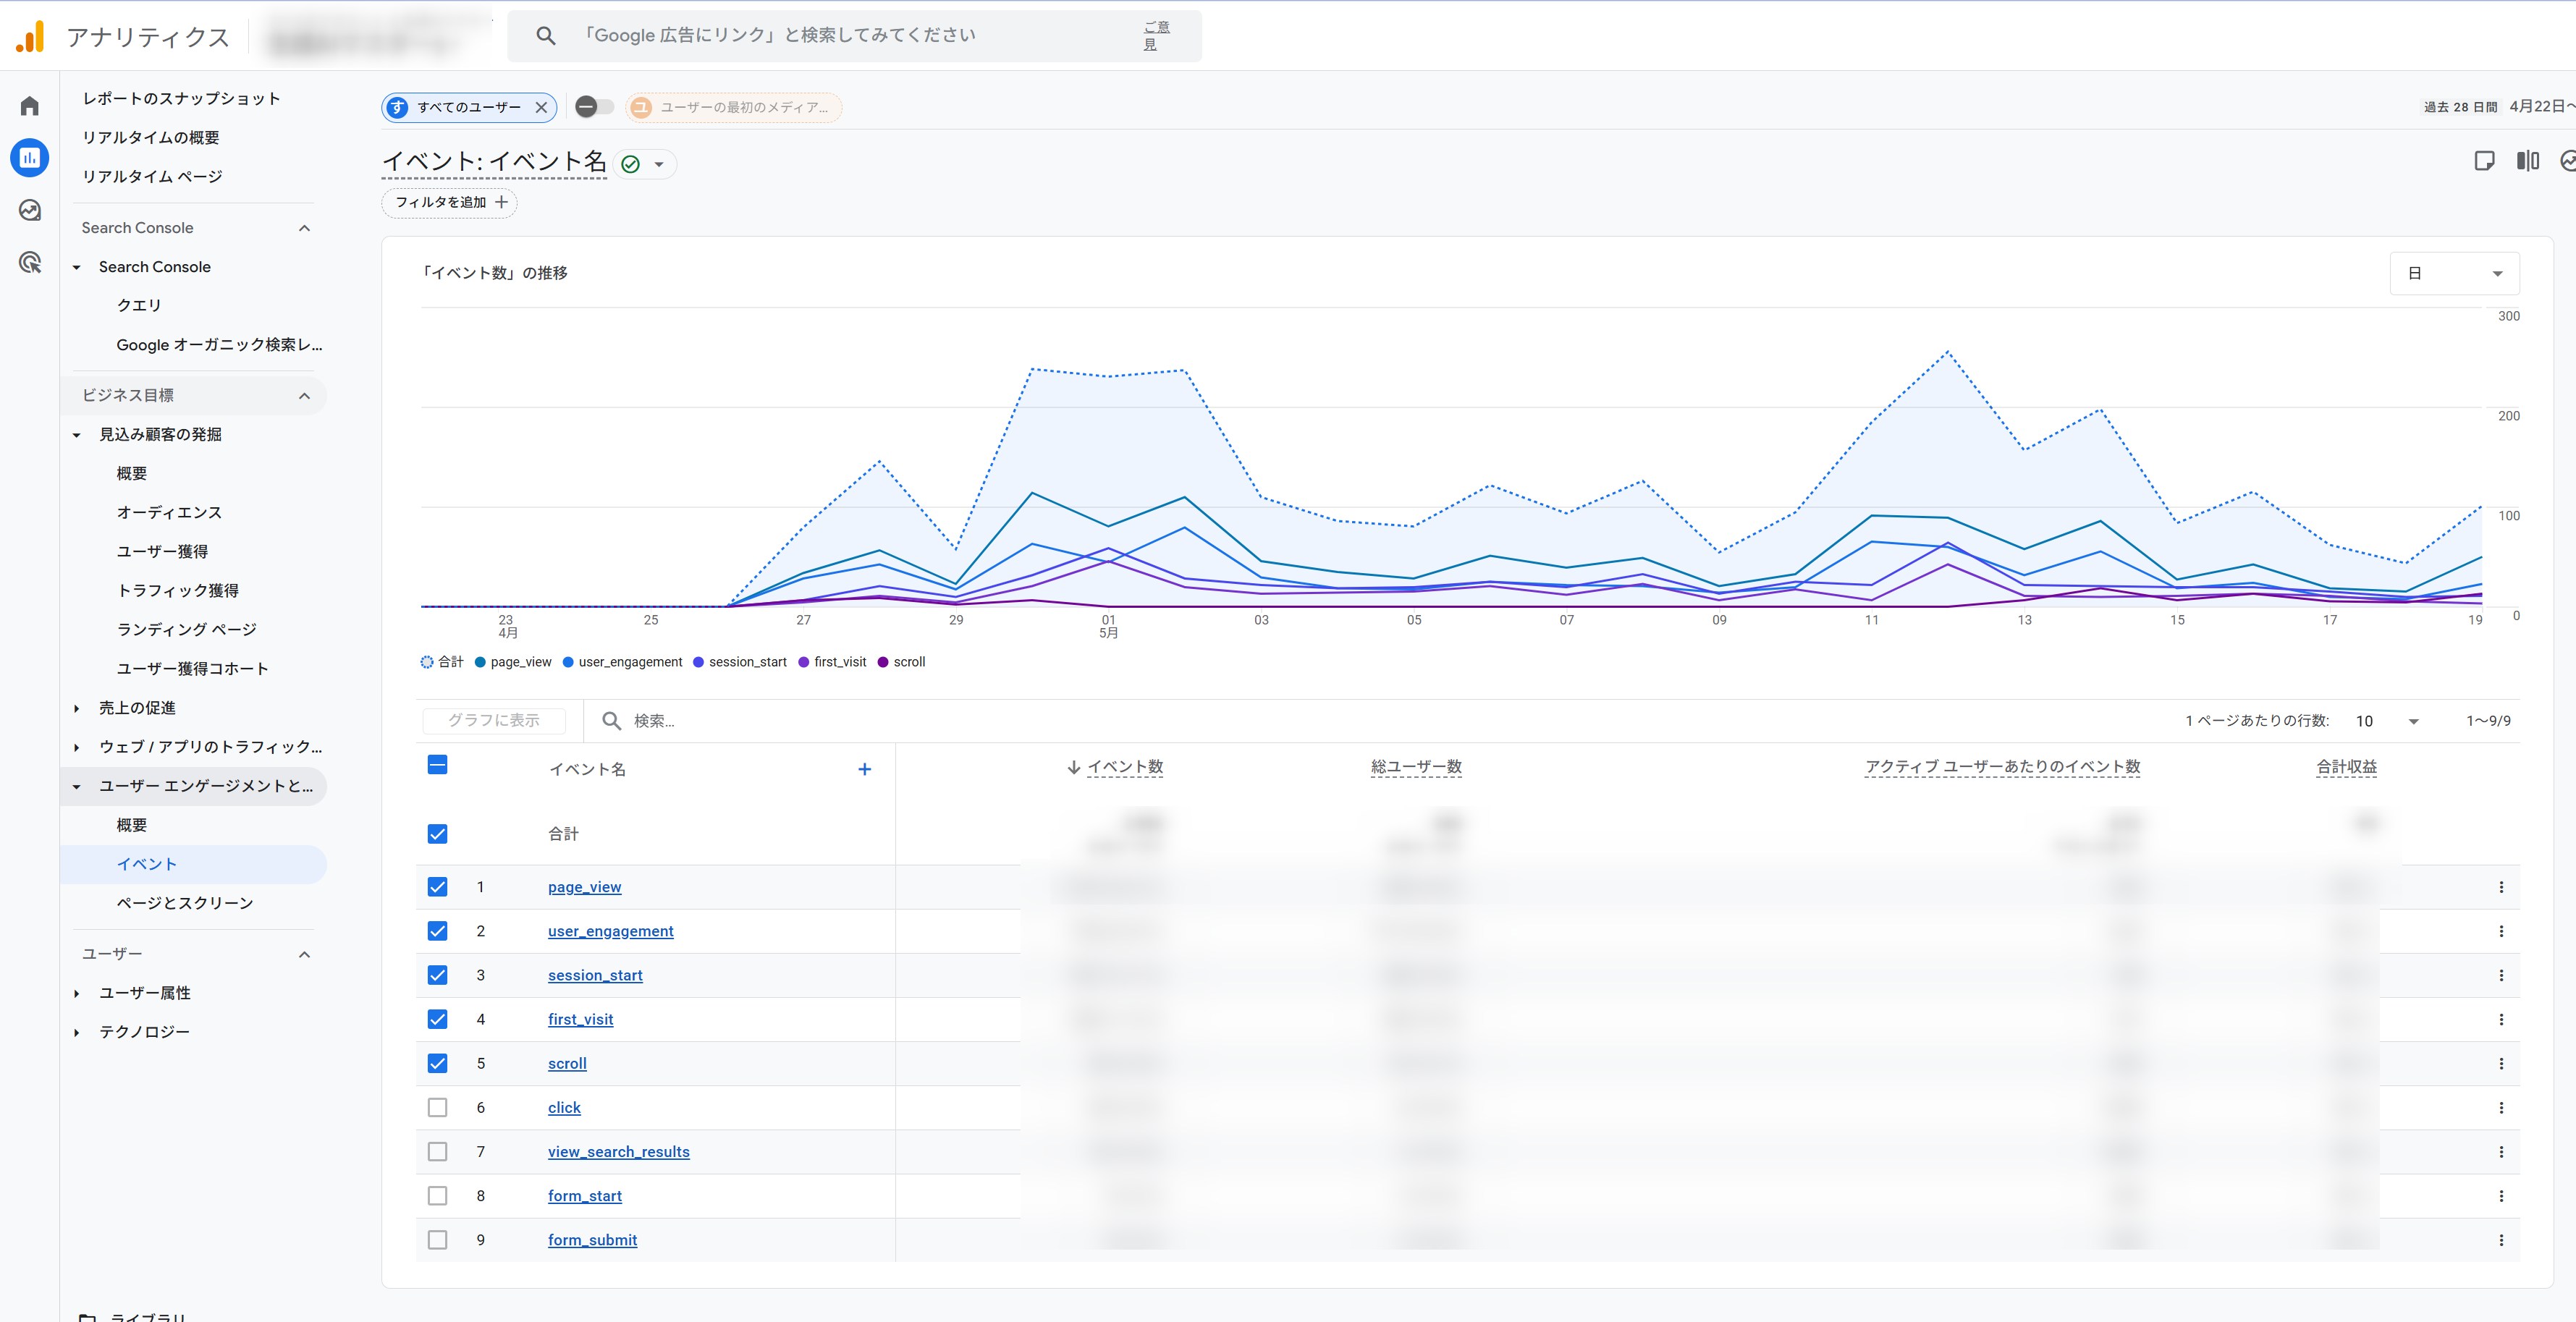Check the form_submit row checkbox
Viewport: 2576px width, 1322px height.
click(x=437, y=1240)
